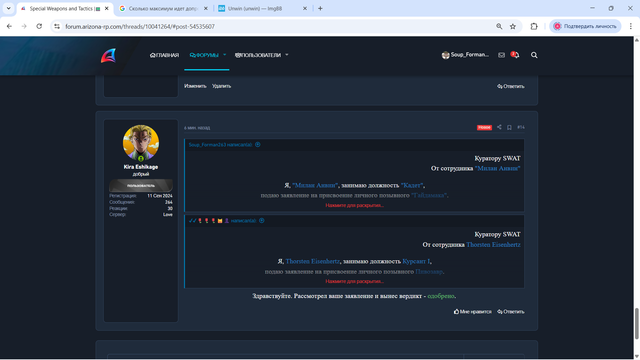Open the forum search magnifier icon
640x360 pixels.
(x=534, y=55)
